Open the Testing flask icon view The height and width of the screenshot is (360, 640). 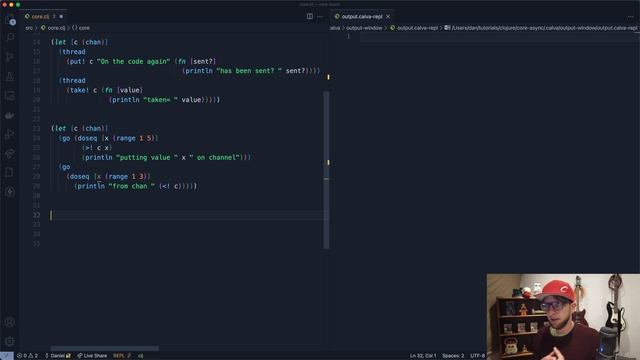tap(10, 76)
